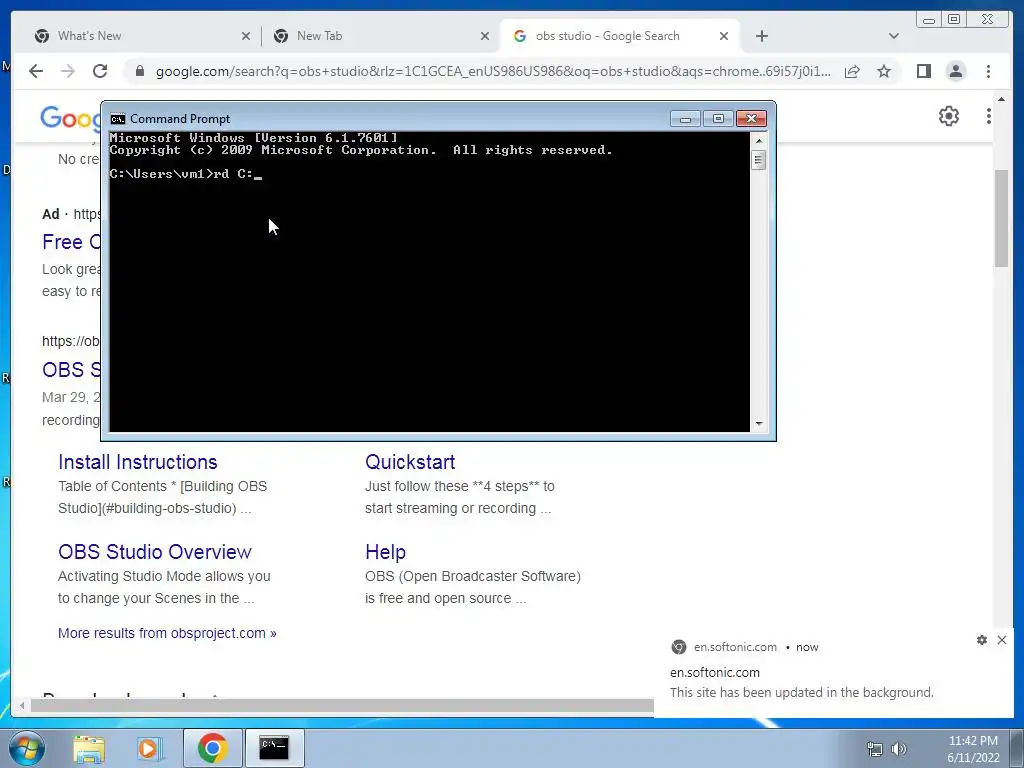Click inside Command Prompt console area

tap(430, 281)
